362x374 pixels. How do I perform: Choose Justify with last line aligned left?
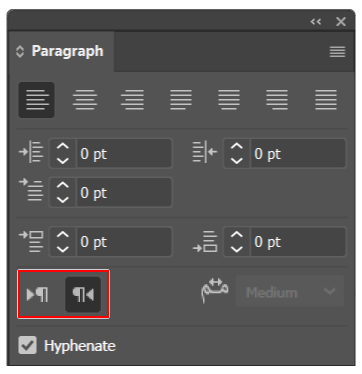click(181, 100)
